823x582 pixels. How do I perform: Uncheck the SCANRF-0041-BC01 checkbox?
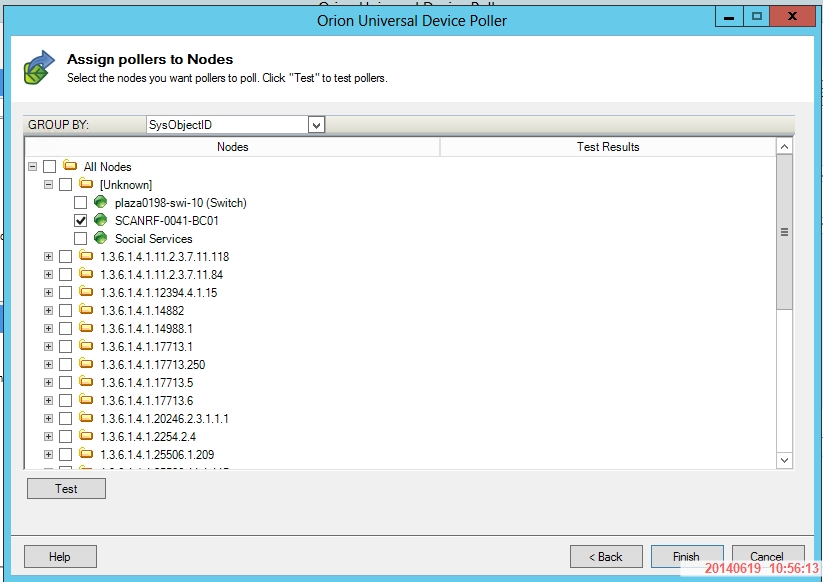(x=80, y=220)
